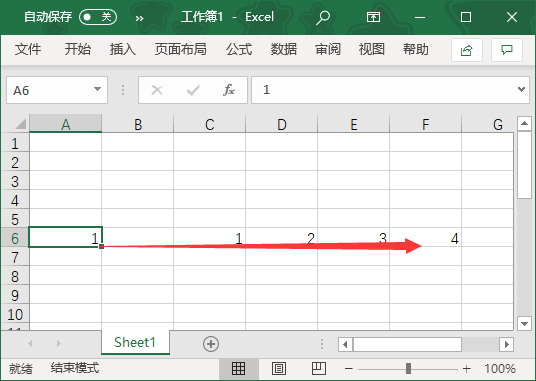Open zoom dialog via 100% label

tap(500, 369)
